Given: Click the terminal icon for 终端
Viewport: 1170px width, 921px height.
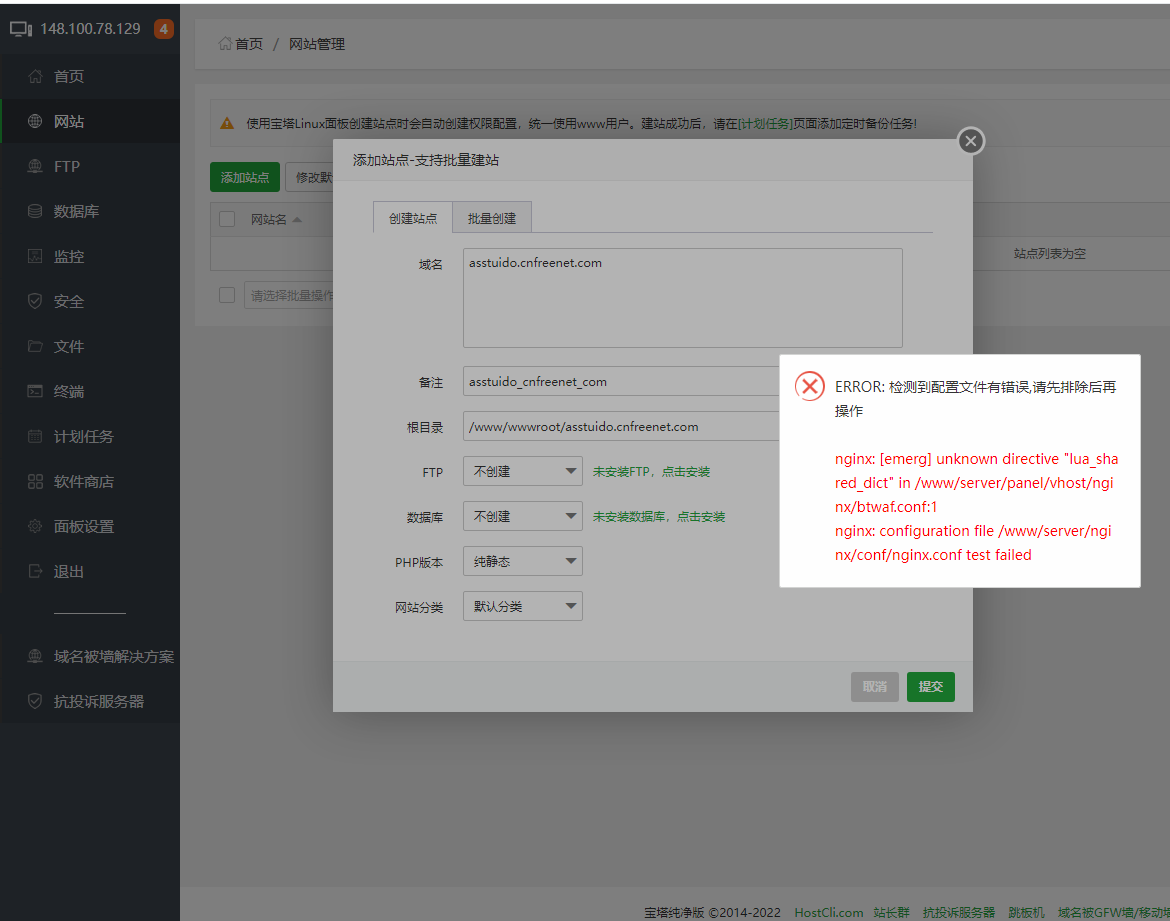Looking at the screenshot, I should tap(35, 391).
